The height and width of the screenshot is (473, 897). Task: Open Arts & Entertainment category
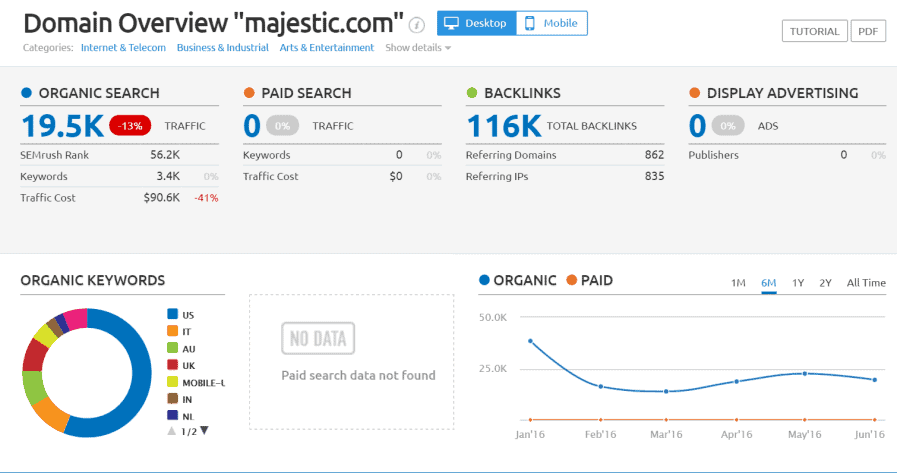327,47
